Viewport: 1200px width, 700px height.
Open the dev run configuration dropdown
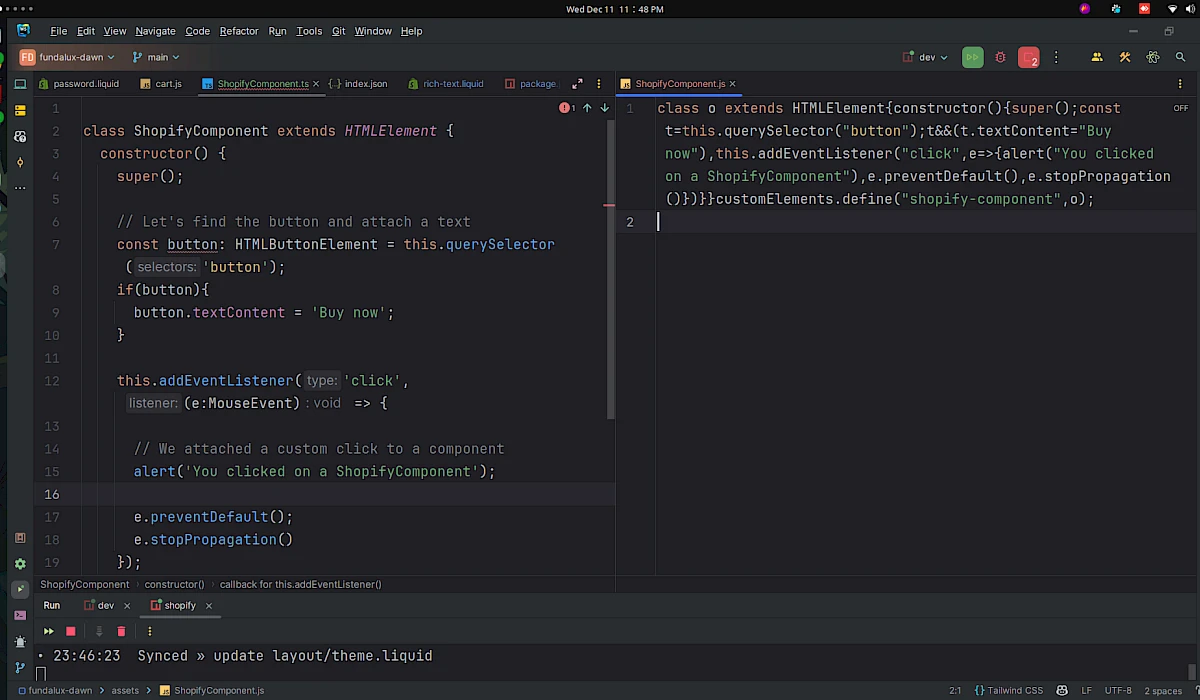(x=925, y=57)
